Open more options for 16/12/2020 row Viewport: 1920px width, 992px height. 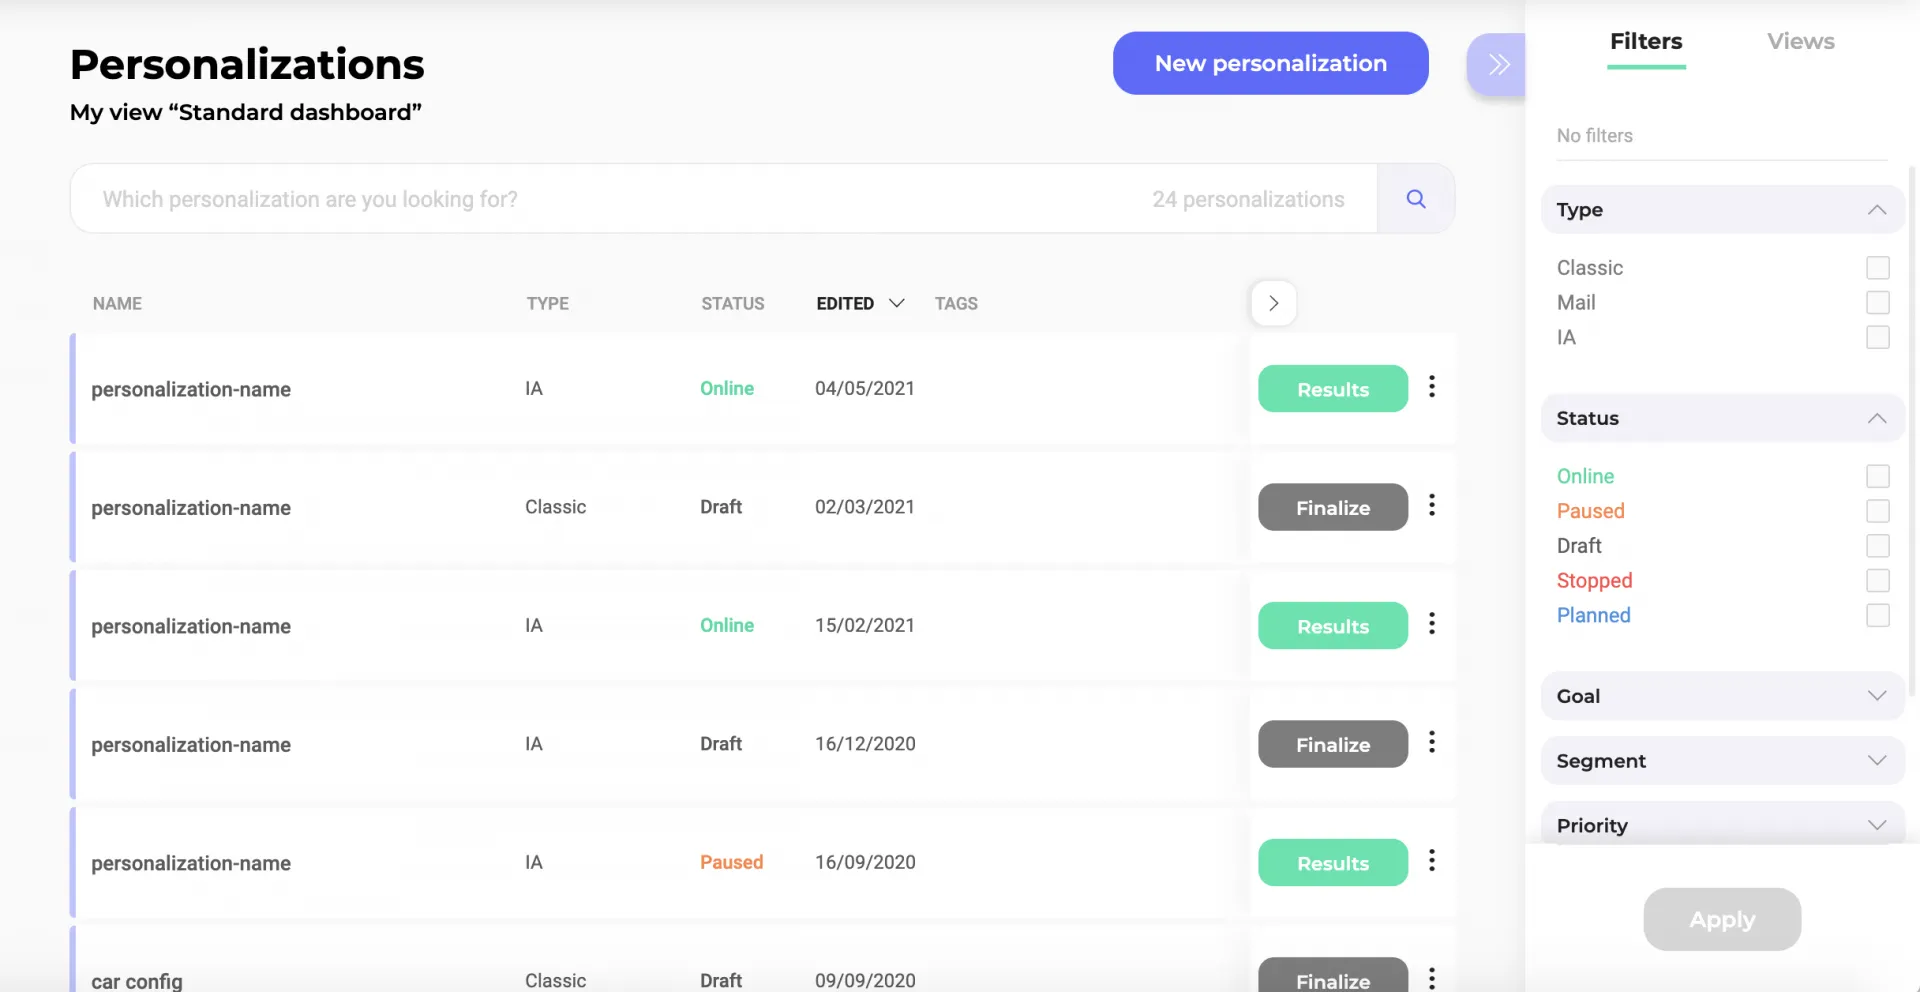1432,742
